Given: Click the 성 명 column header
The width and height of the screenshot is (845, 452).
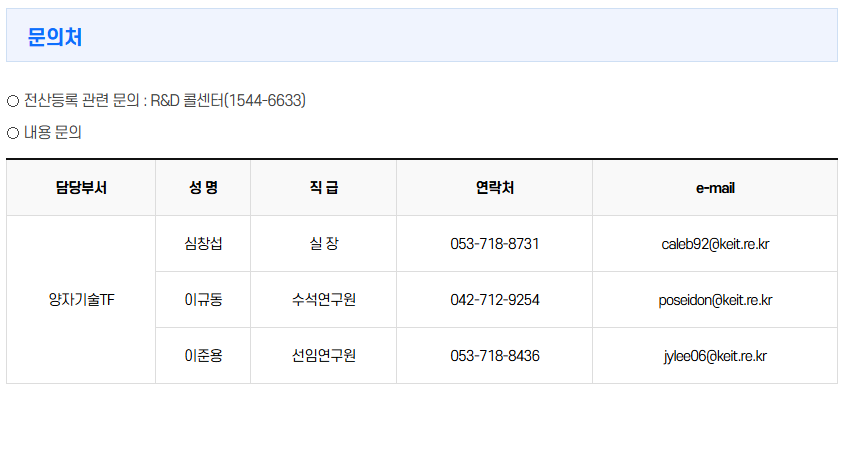Looking at the screenshot, I should (203, 188).
